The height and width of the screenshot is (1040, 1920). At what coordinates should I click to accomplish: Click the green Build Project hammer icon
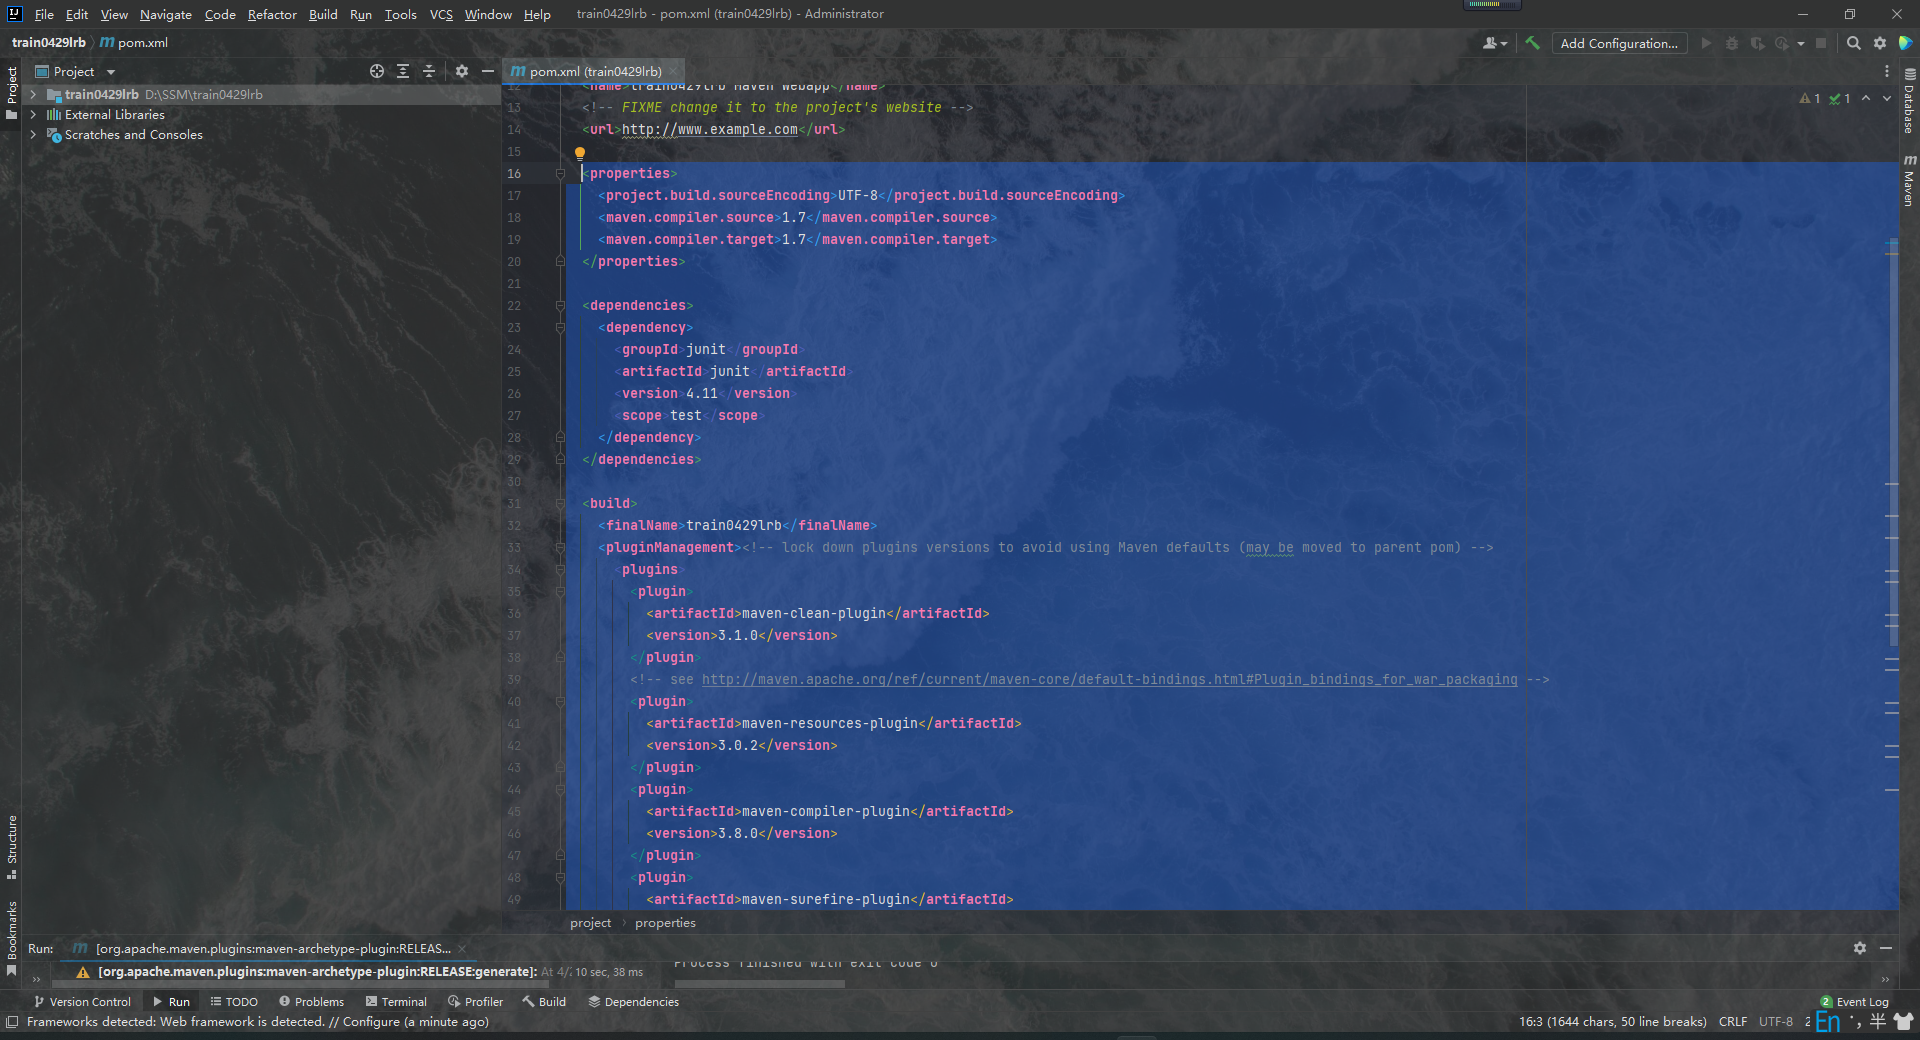pos(1531,43)
